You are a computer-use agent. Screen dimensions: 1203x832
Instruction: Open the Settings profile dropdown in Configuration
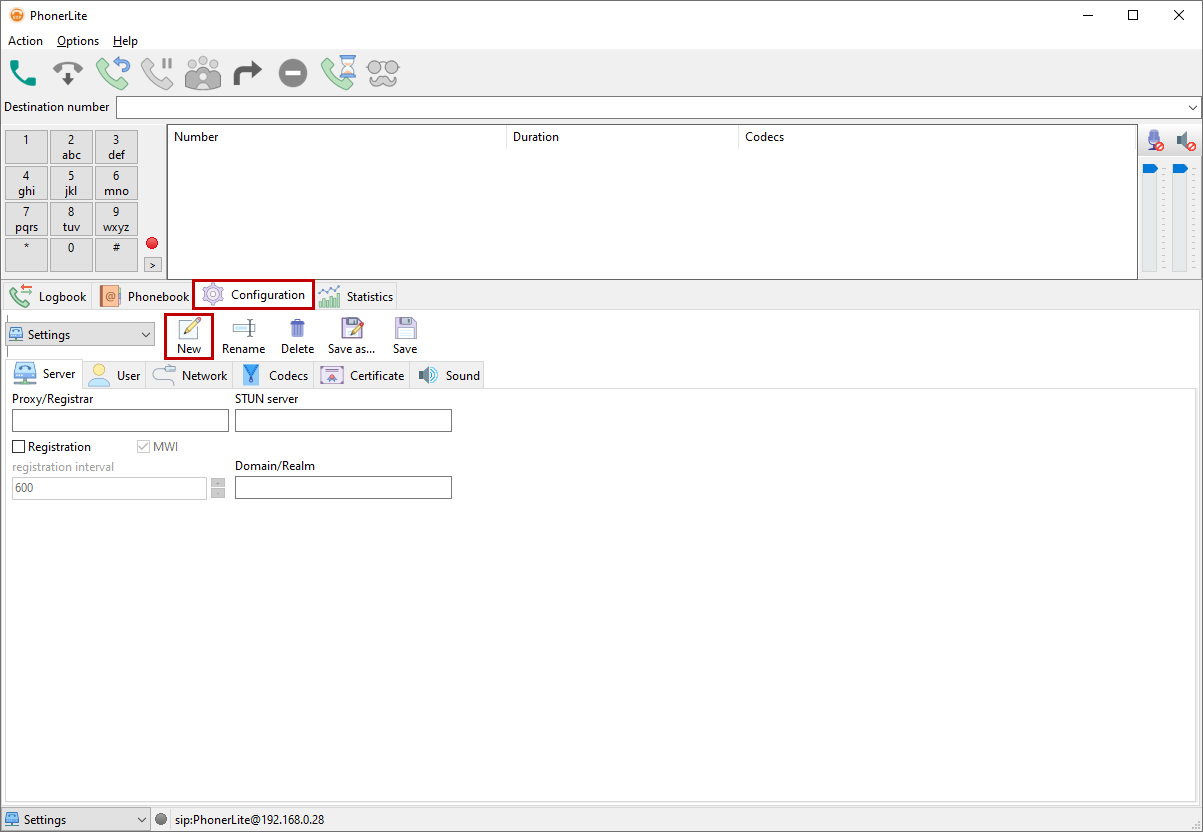pyautogui.click(x=80, y=335)
